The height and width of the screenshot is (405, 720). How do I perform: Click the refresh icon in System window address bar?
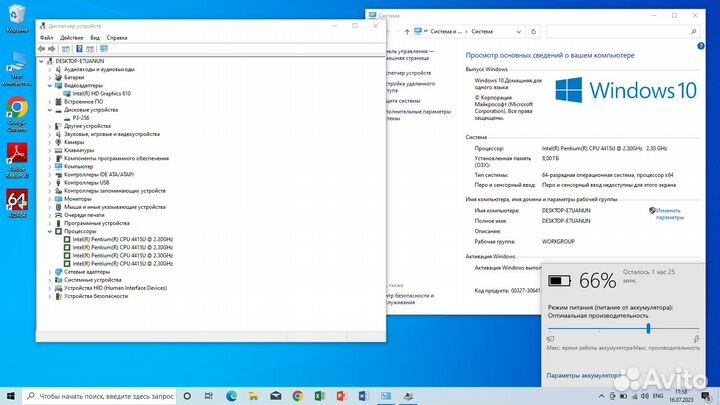tap(533, 32)
